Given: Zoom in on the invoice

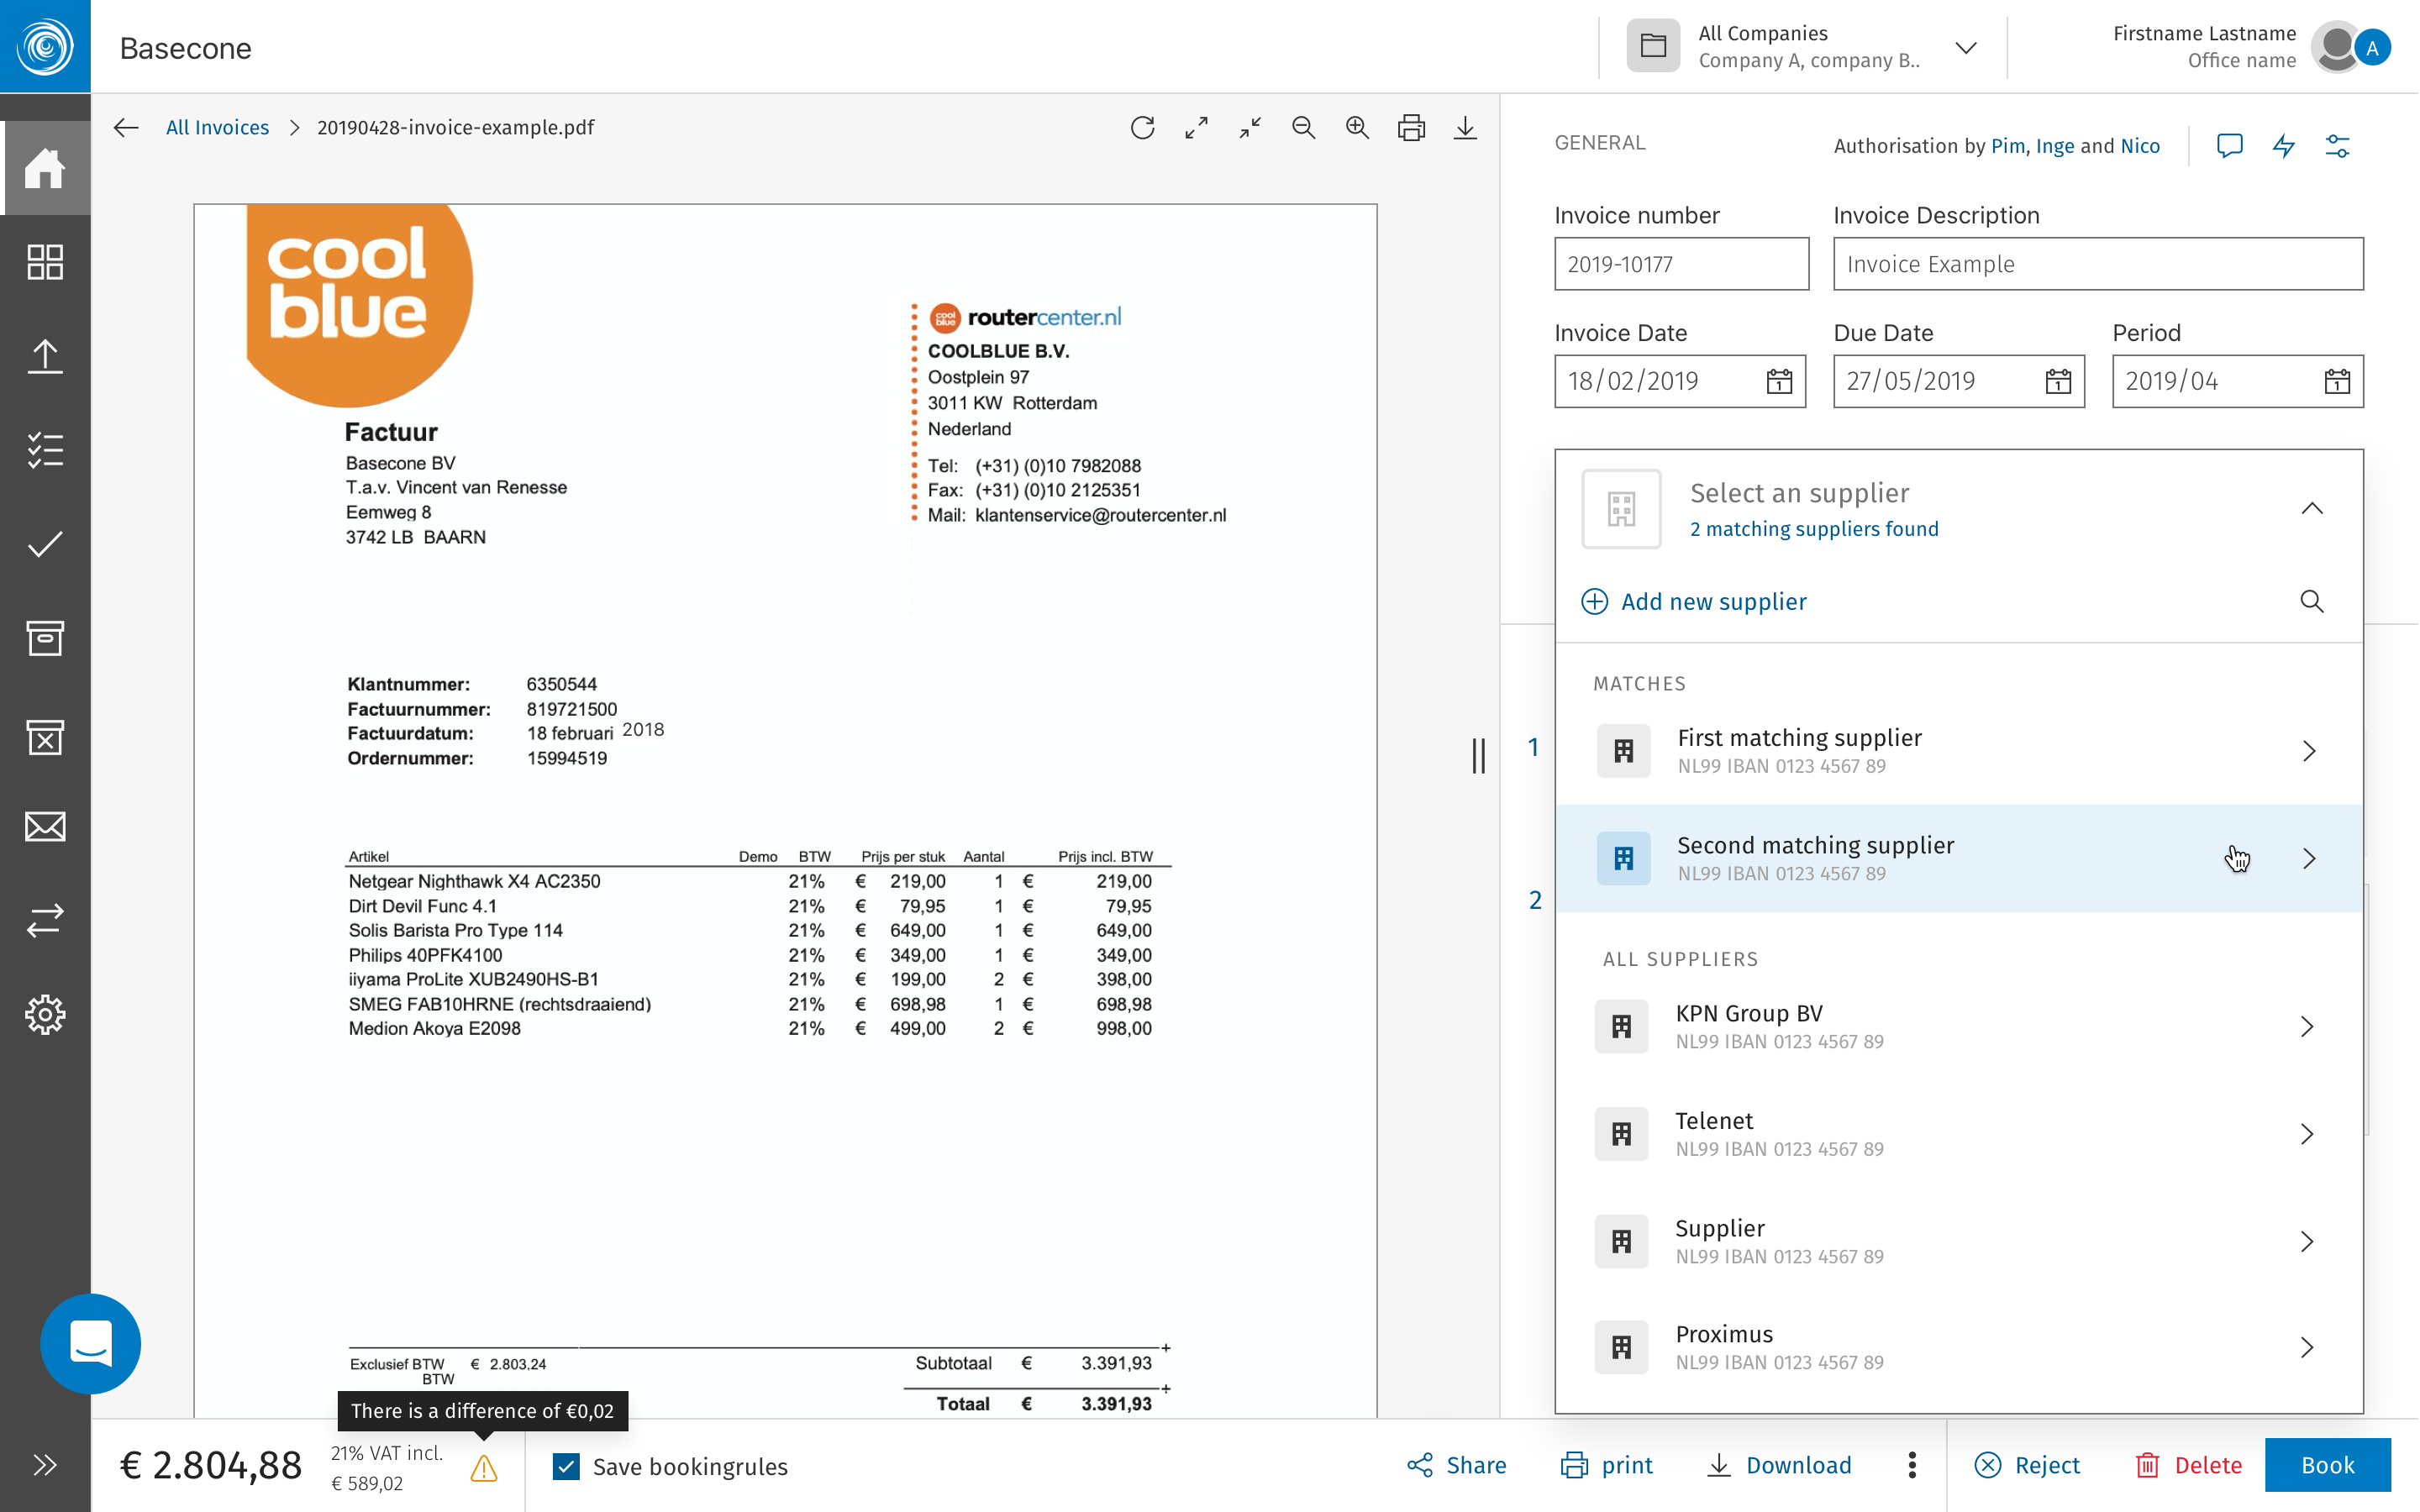Looking at the screenshot, I should point(1357,127).
